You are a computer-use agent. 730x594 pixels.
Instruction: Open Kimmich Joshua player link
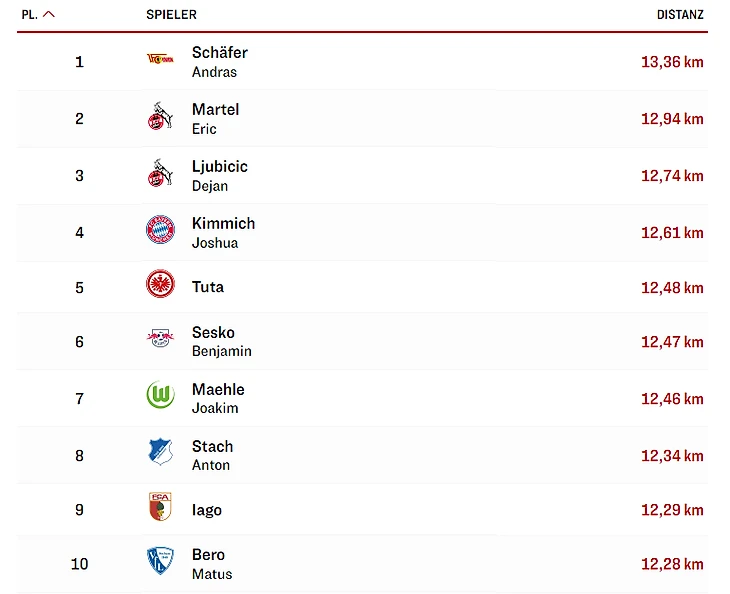coord(223,232)
